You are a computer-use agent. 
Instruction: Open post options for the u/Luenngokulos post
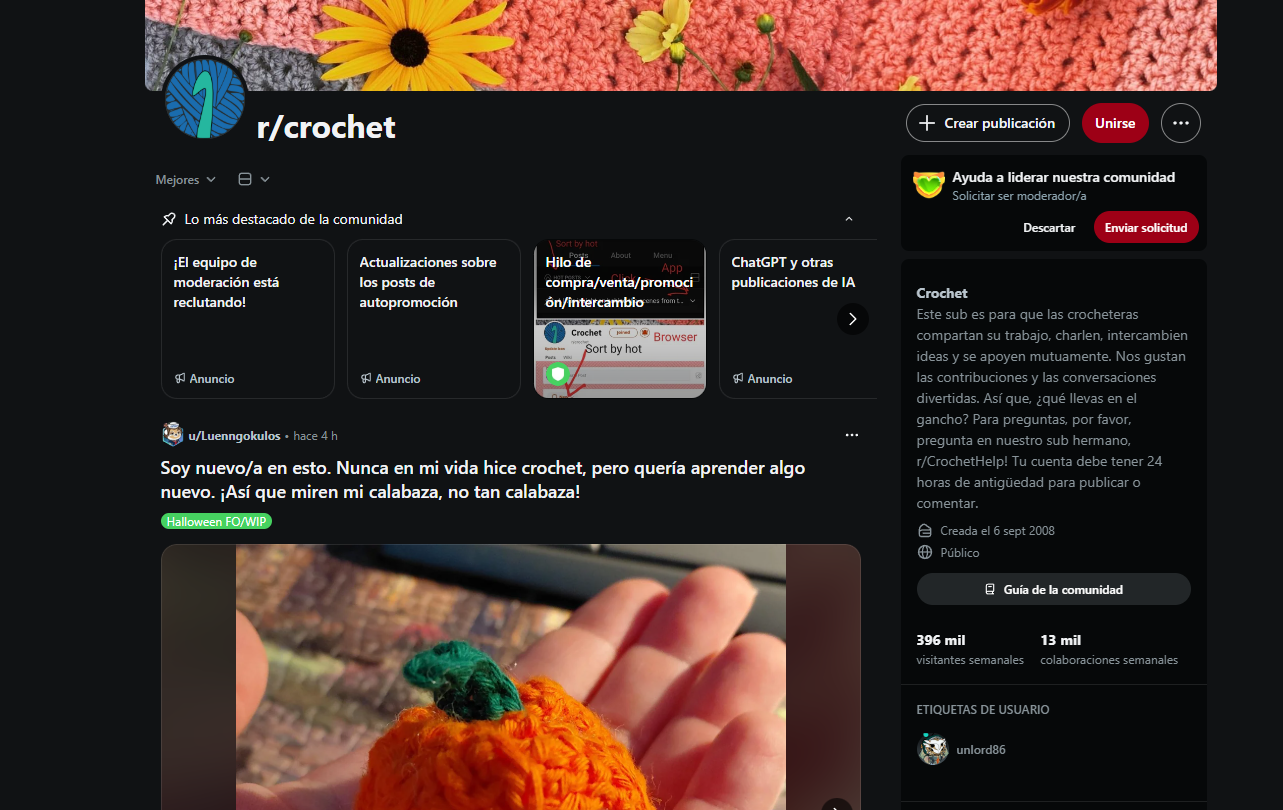[x=852, y=435]
